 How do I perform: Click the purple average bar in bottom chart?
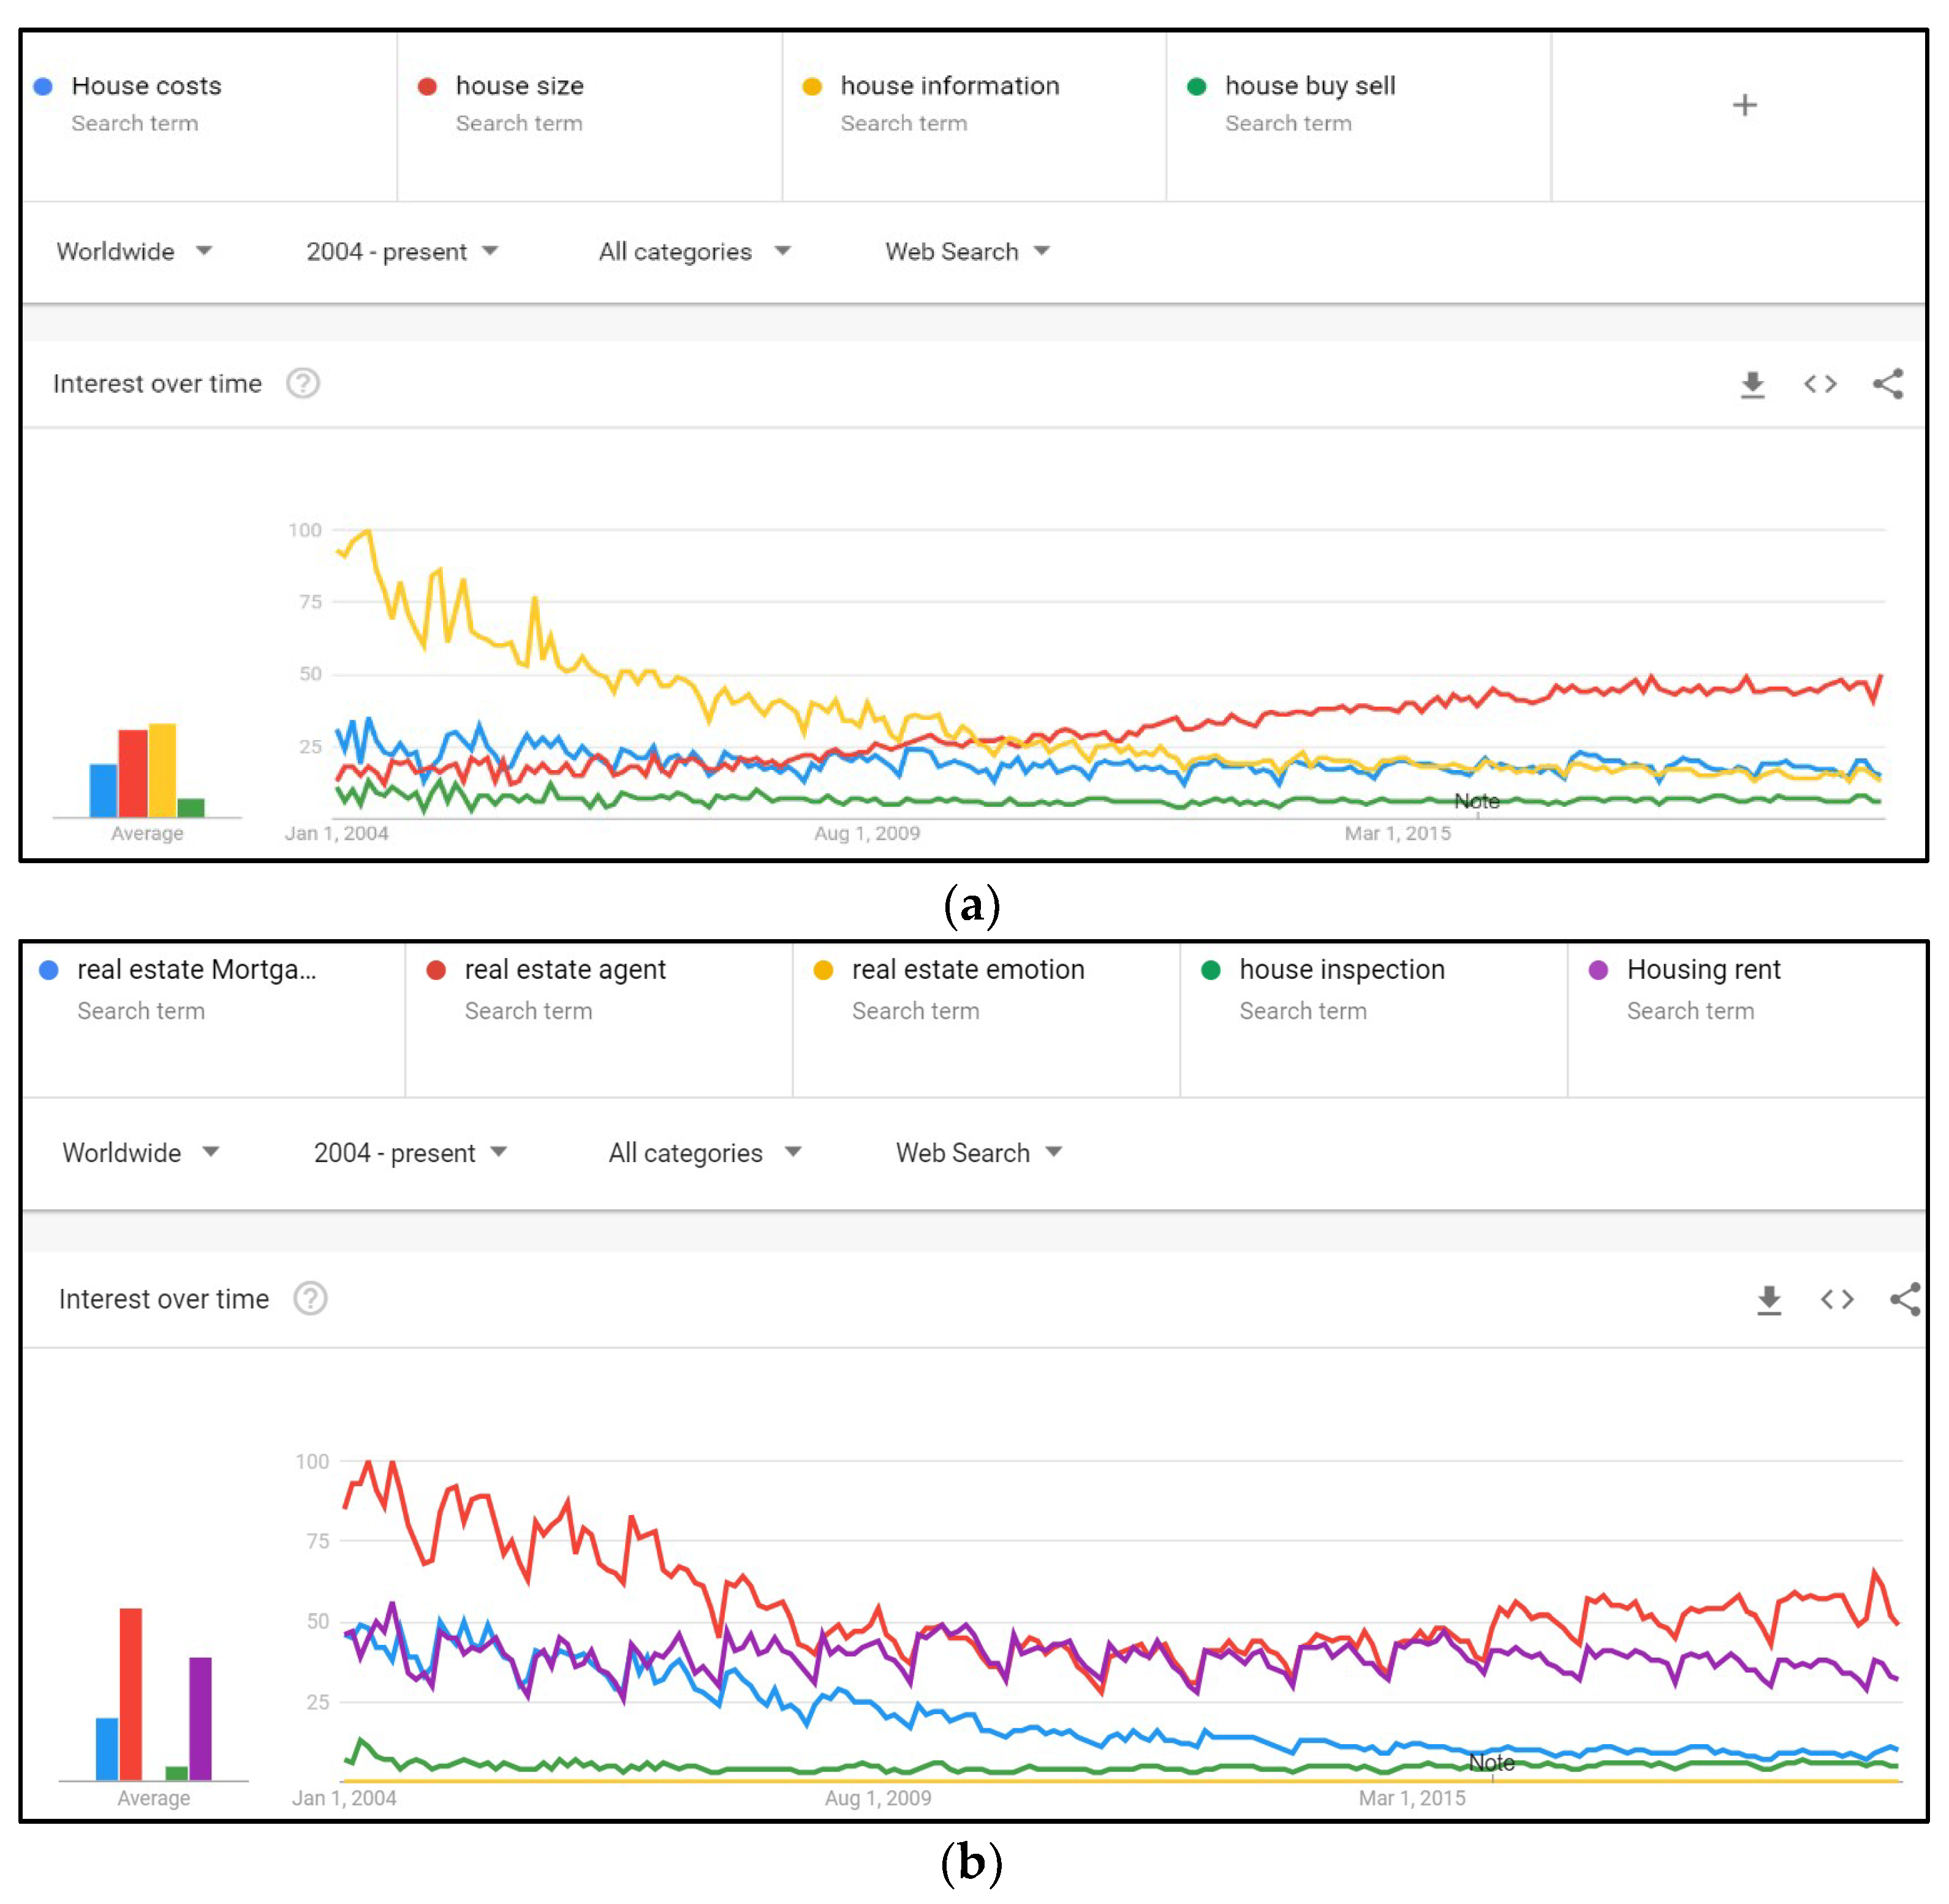200,1719
